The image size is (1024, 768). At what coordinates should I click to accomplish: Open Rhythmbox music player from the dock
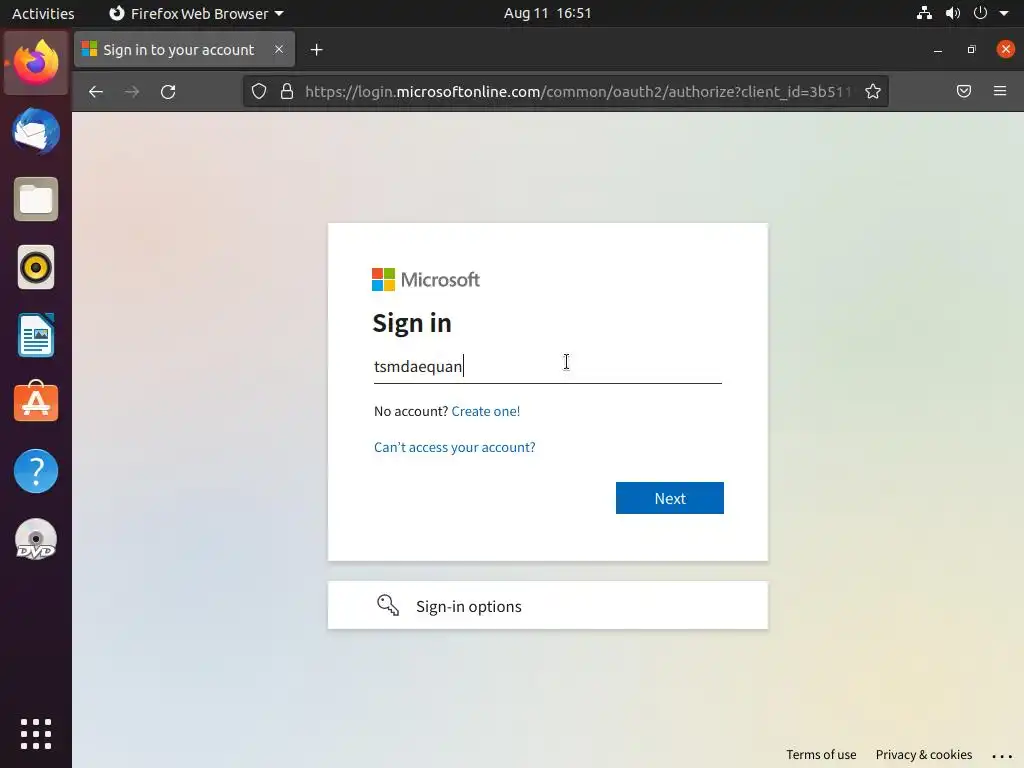pos(36,267)
